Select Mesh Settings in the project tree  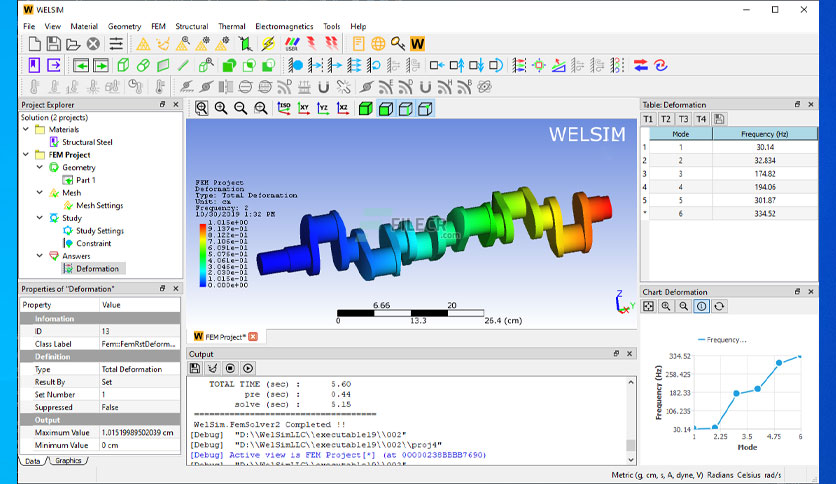(99, 205)
